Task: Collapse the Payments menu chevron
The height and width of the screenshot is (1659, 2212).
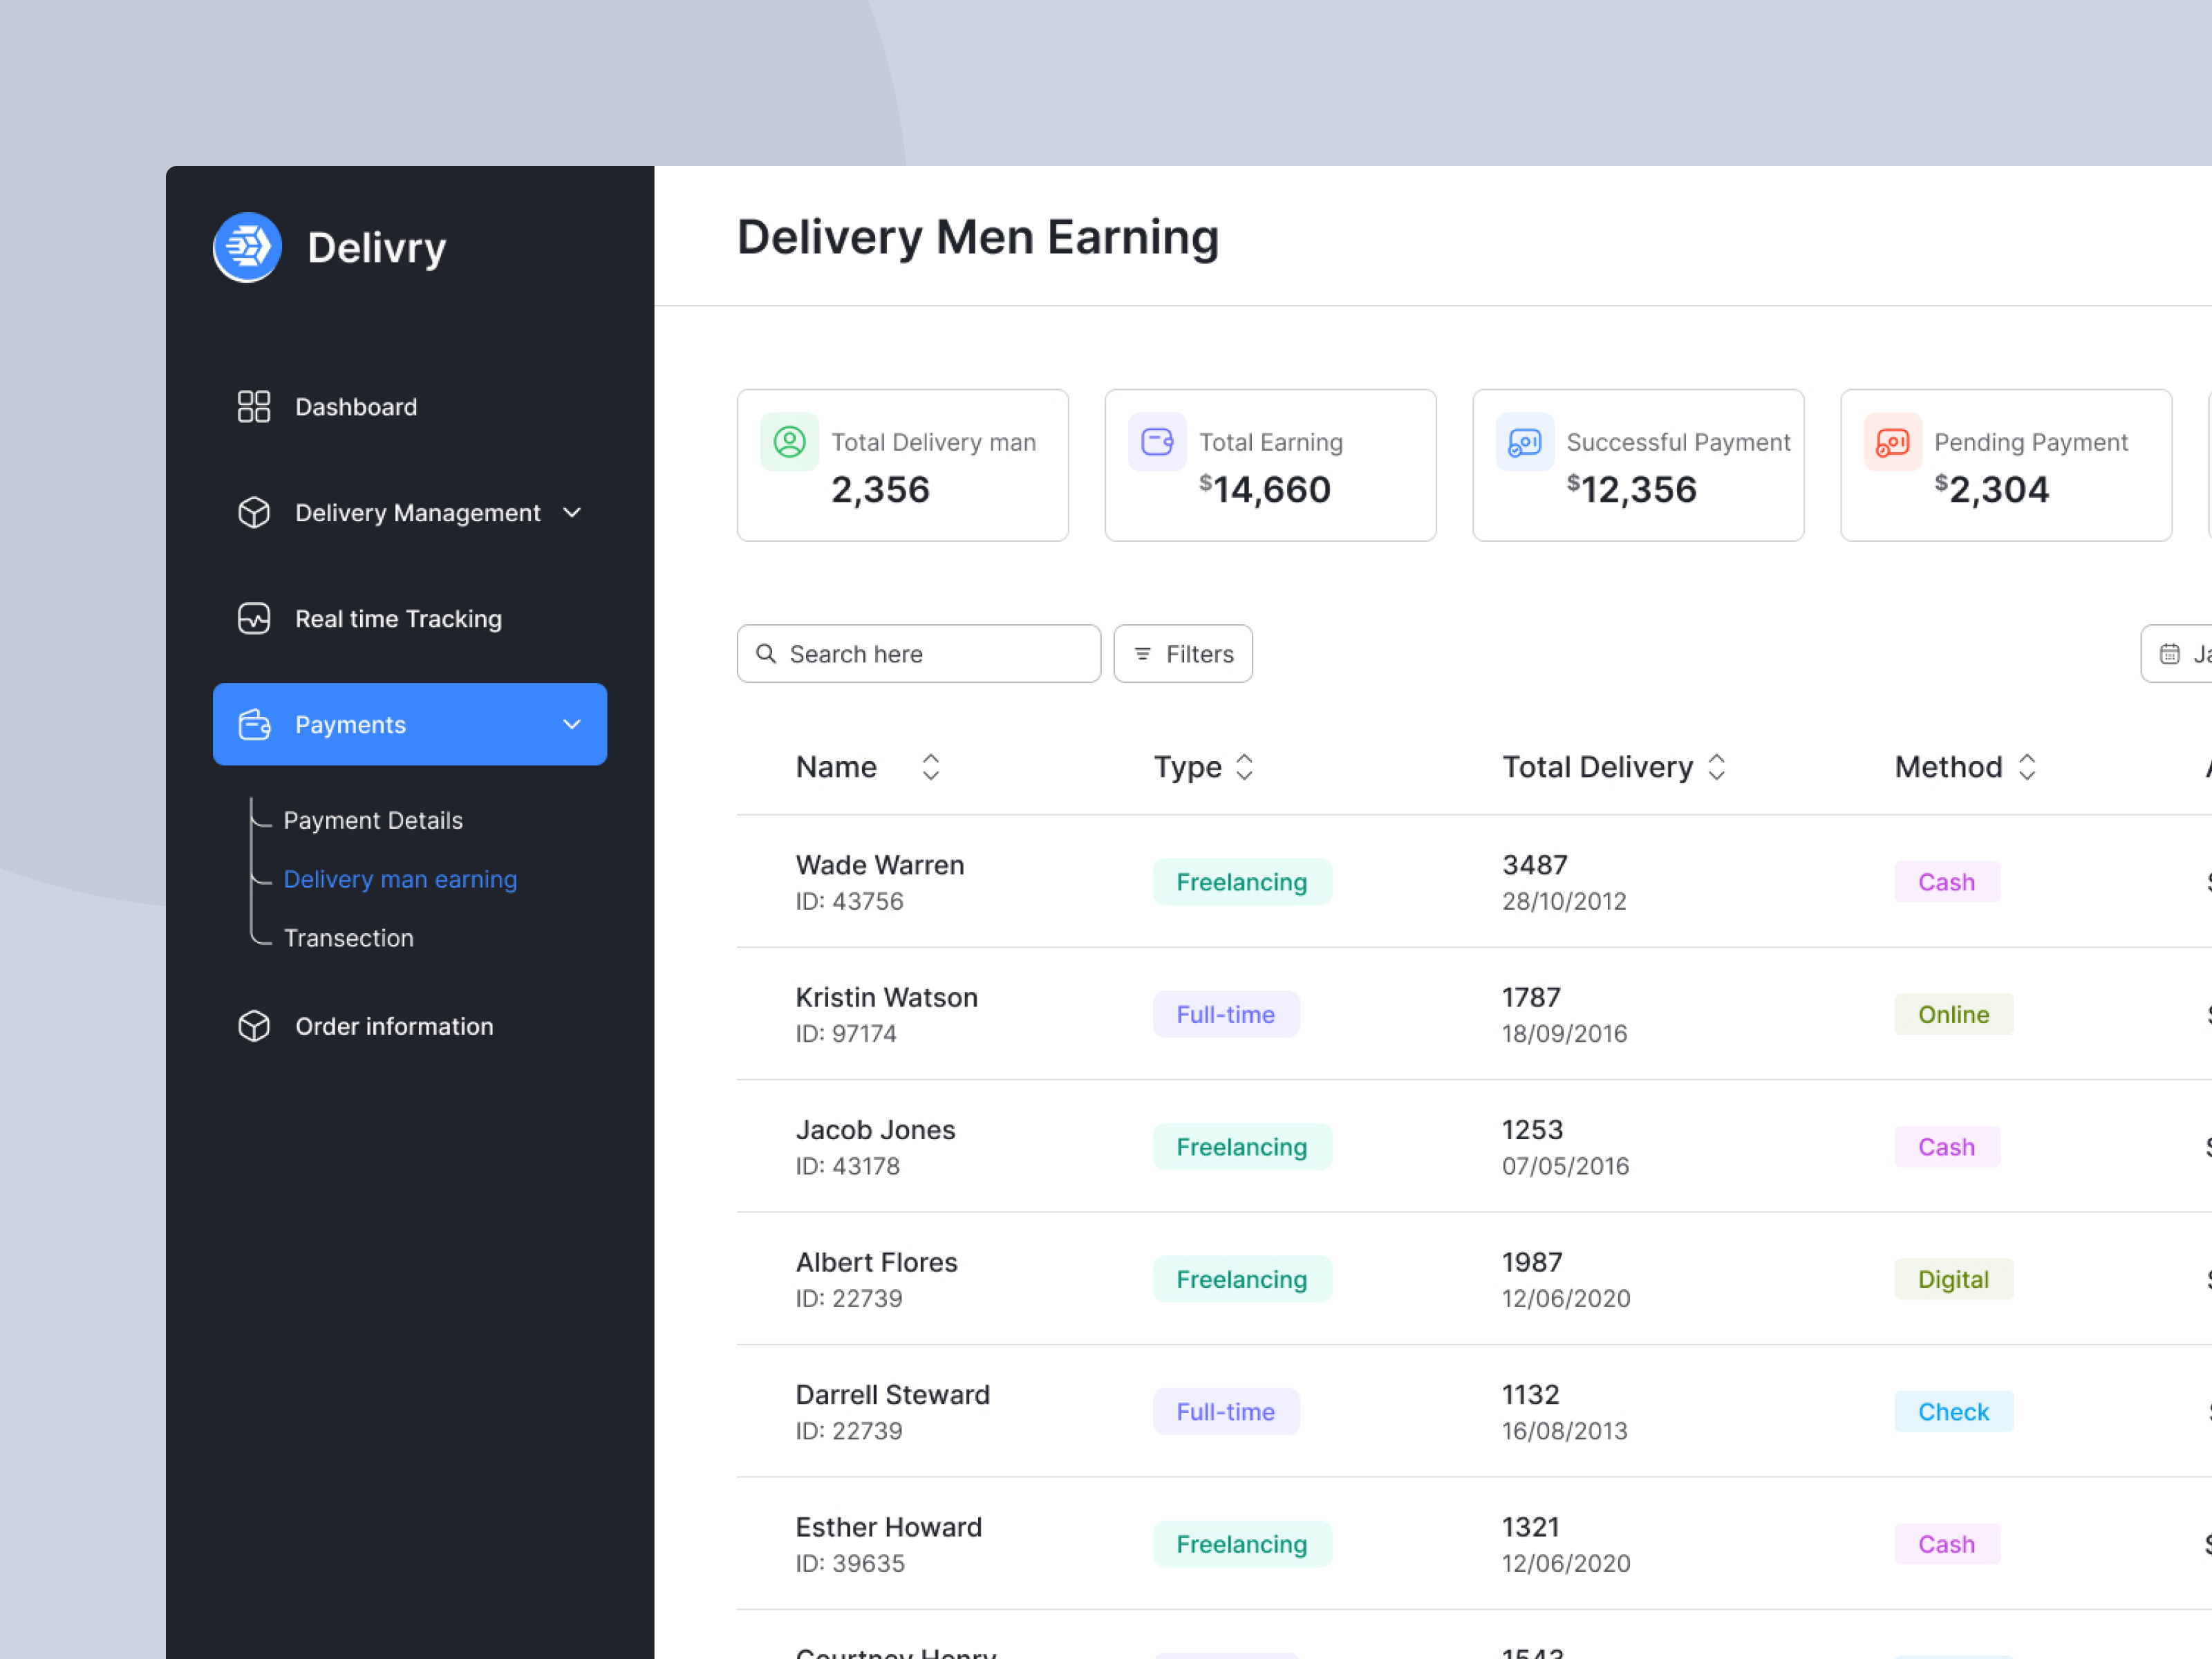Action: pos(572,725)
